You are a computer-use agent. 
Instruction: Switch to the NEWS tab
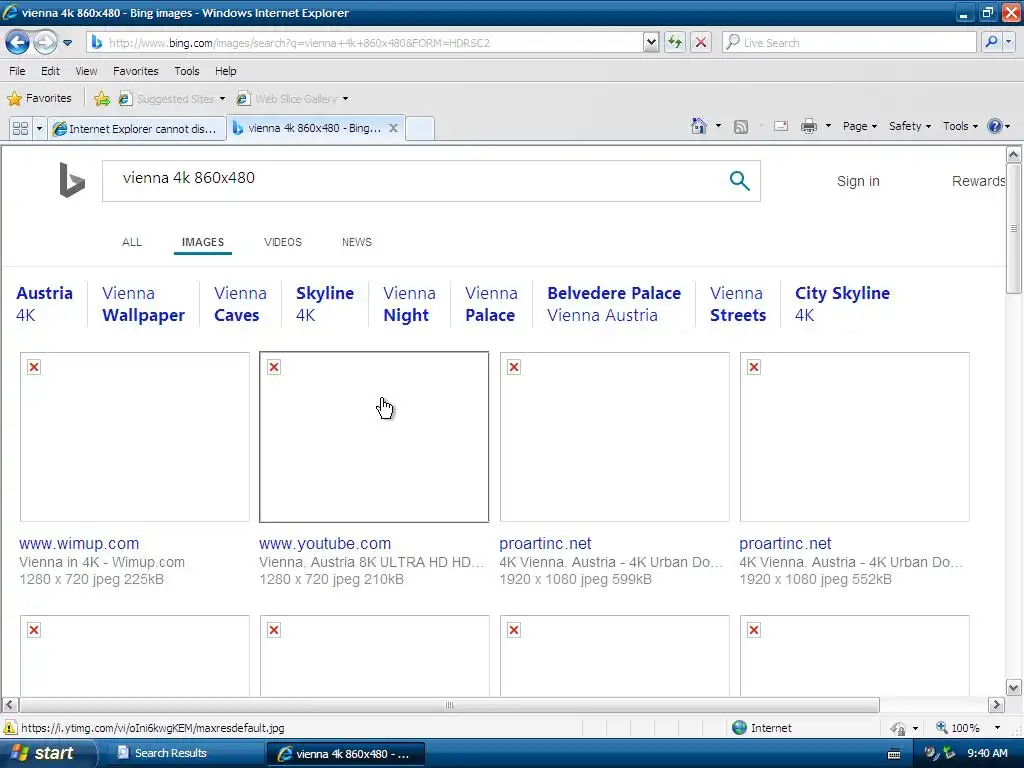point(357,242)
